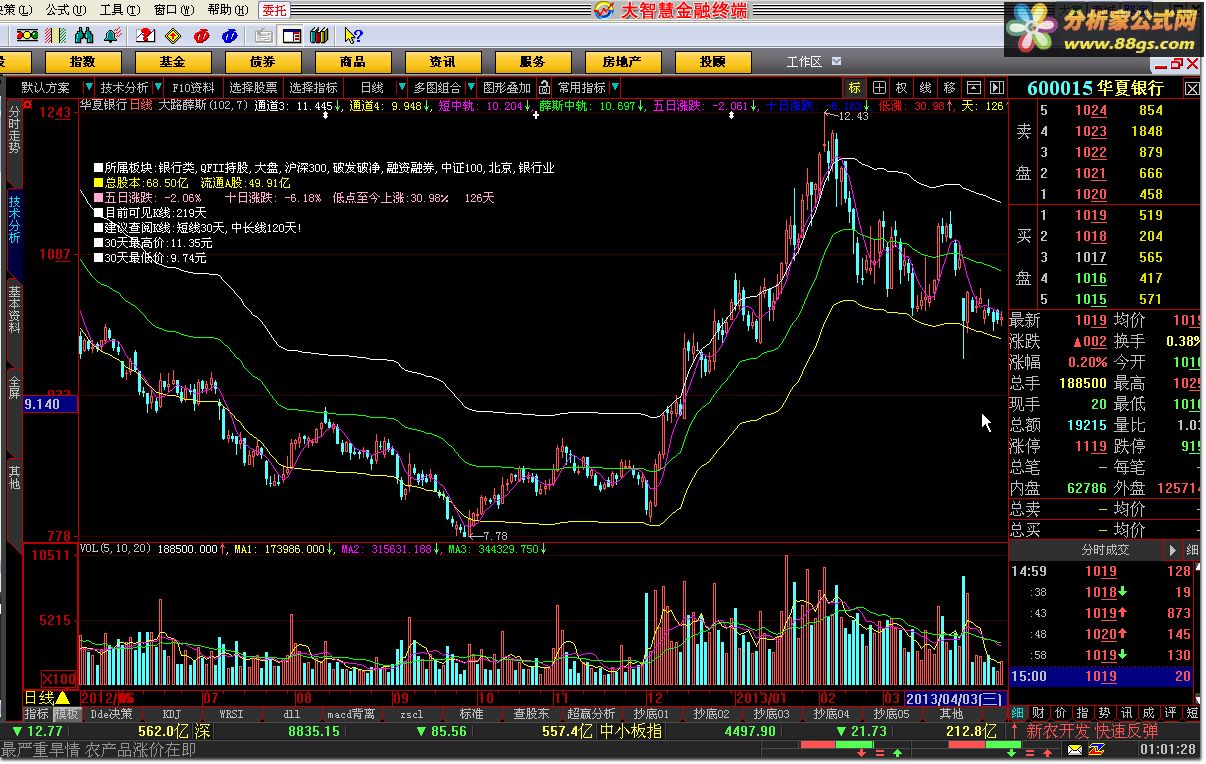The image size is (1206, 764).
Task: Click the yellow diamond sign icon
Action: click(x=173, y=36)
